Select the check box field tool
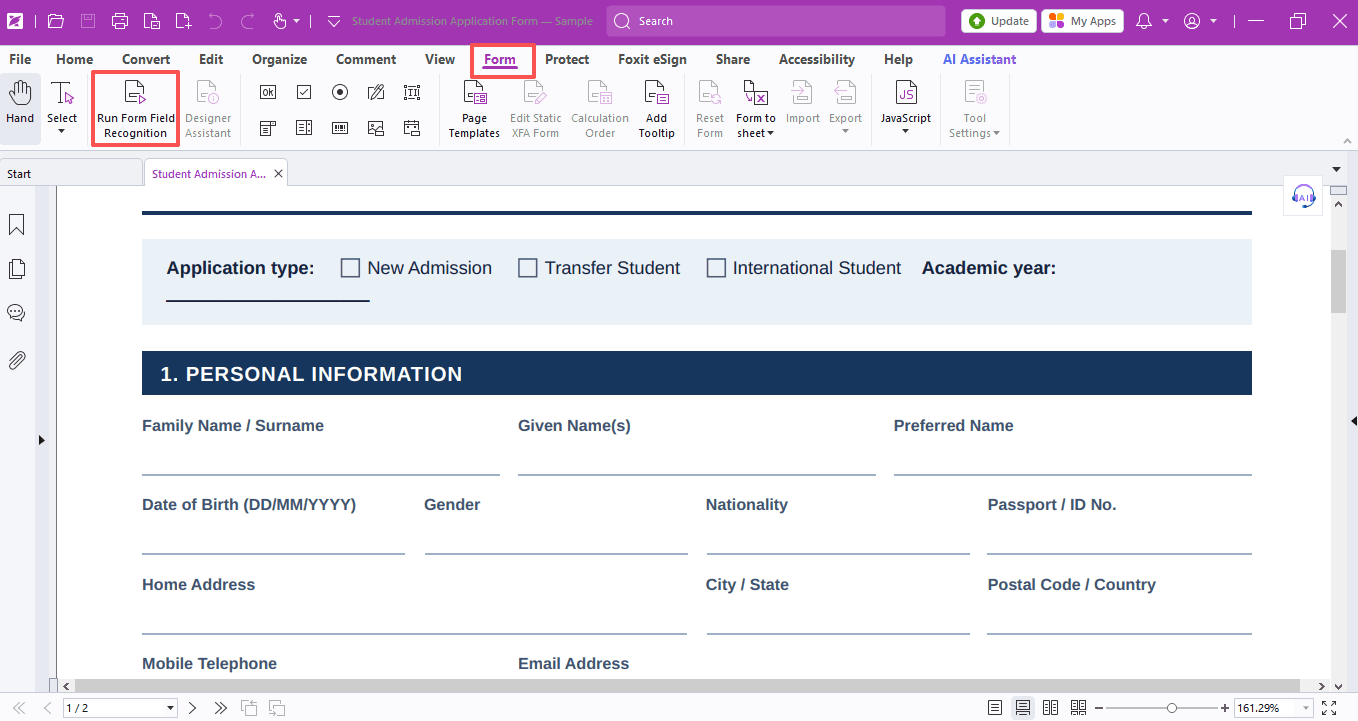 point(304,92)
